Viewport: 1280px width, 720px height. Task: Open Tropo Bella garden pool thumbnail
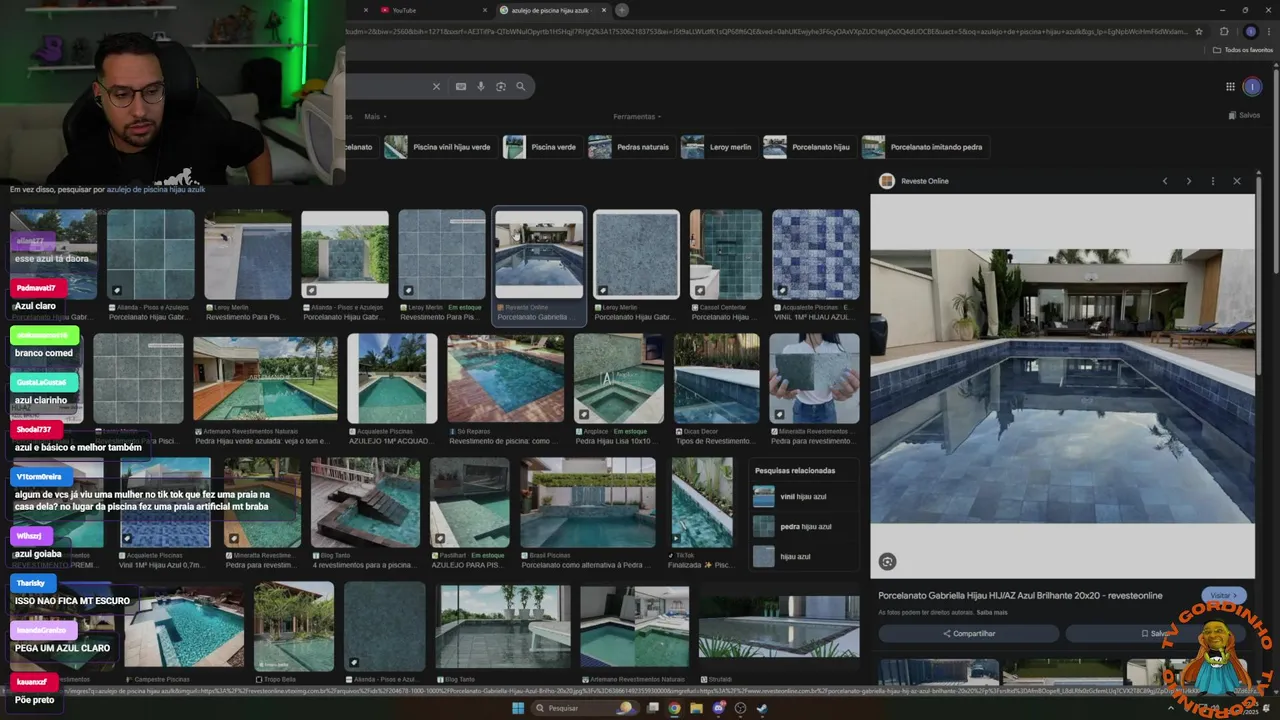(x=293, y=627)
